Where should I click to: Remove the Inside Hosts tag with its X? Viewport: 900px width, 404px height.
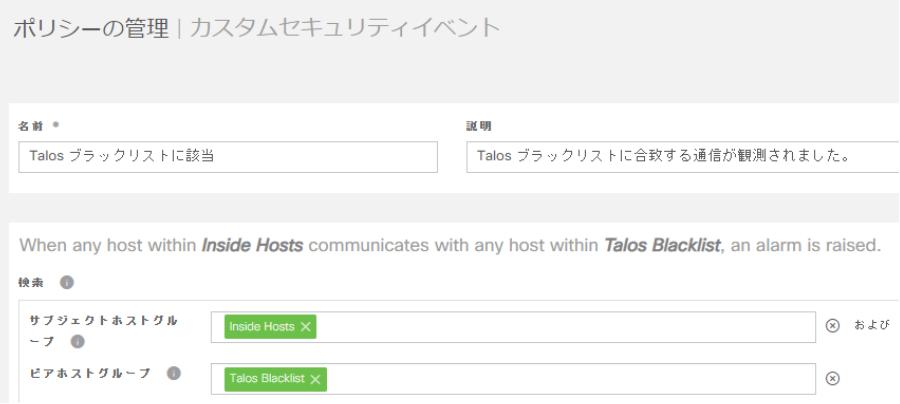coord(306,327)
